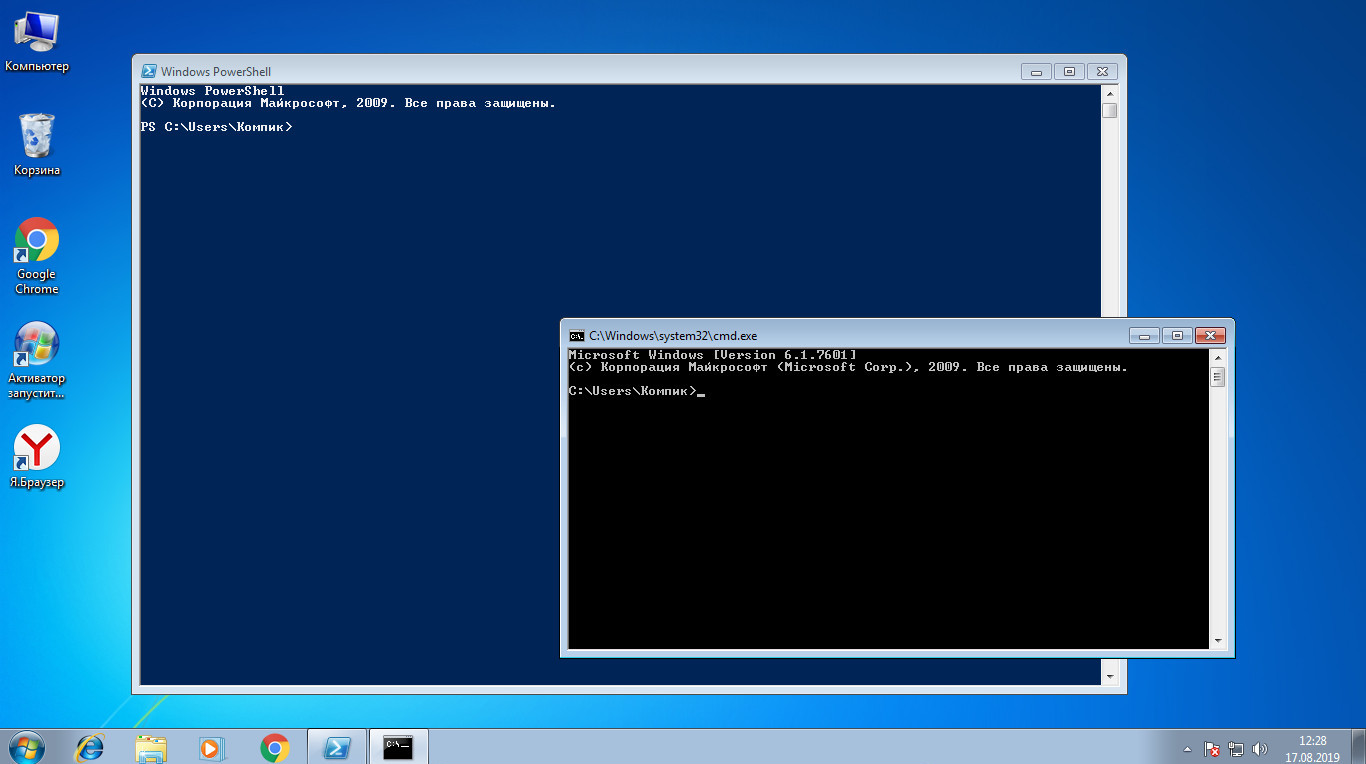Click the PS C:\Users\Компик> prompt

[216, 127]
